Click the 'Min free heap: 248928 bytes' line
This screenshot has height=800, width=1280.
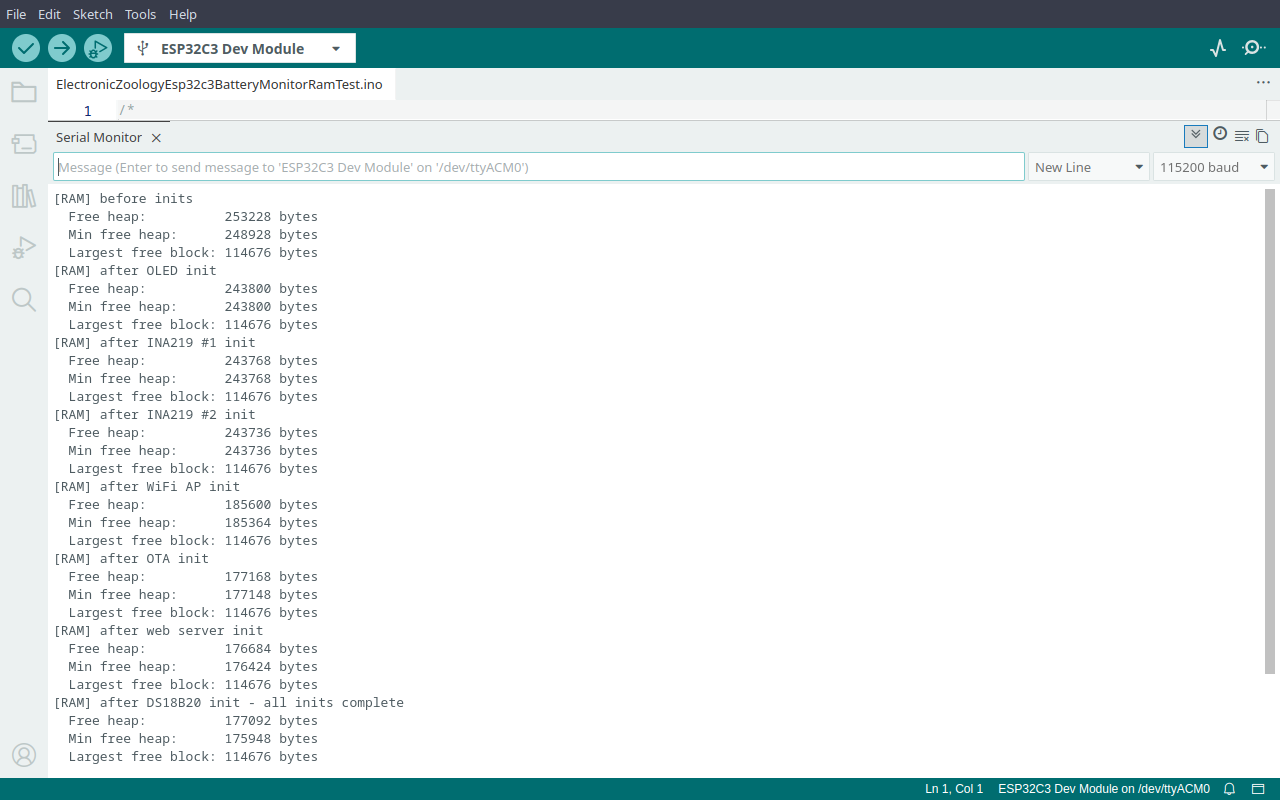coord(193,235)
